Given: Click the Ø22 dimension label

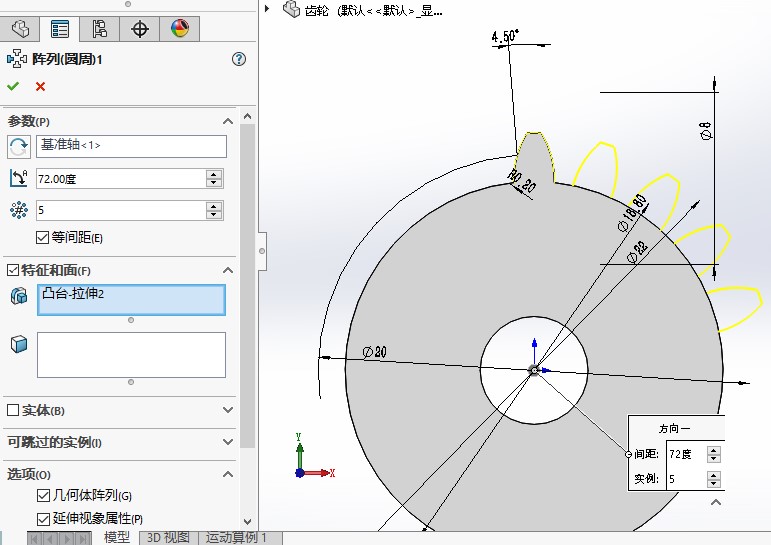Looking at the screenshot, I should pos(638,252).
